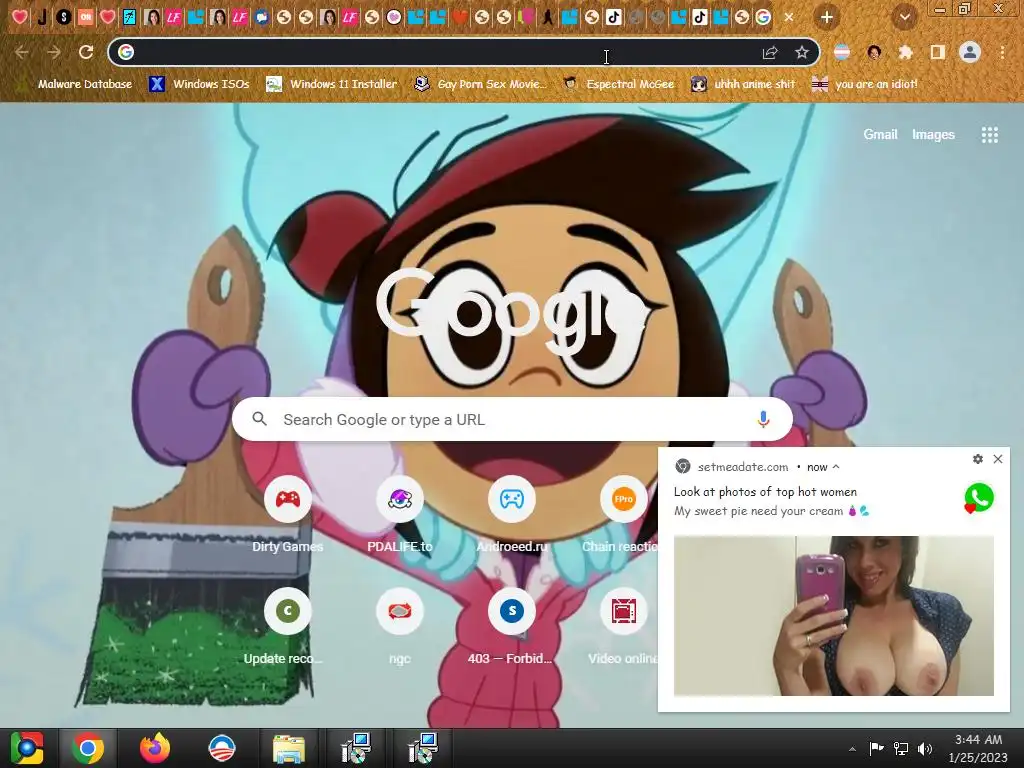Click the cartoon avatar extension icon
Image resolution: width=1024 pixels, height=768 pixels.
(x=874, y=52)
